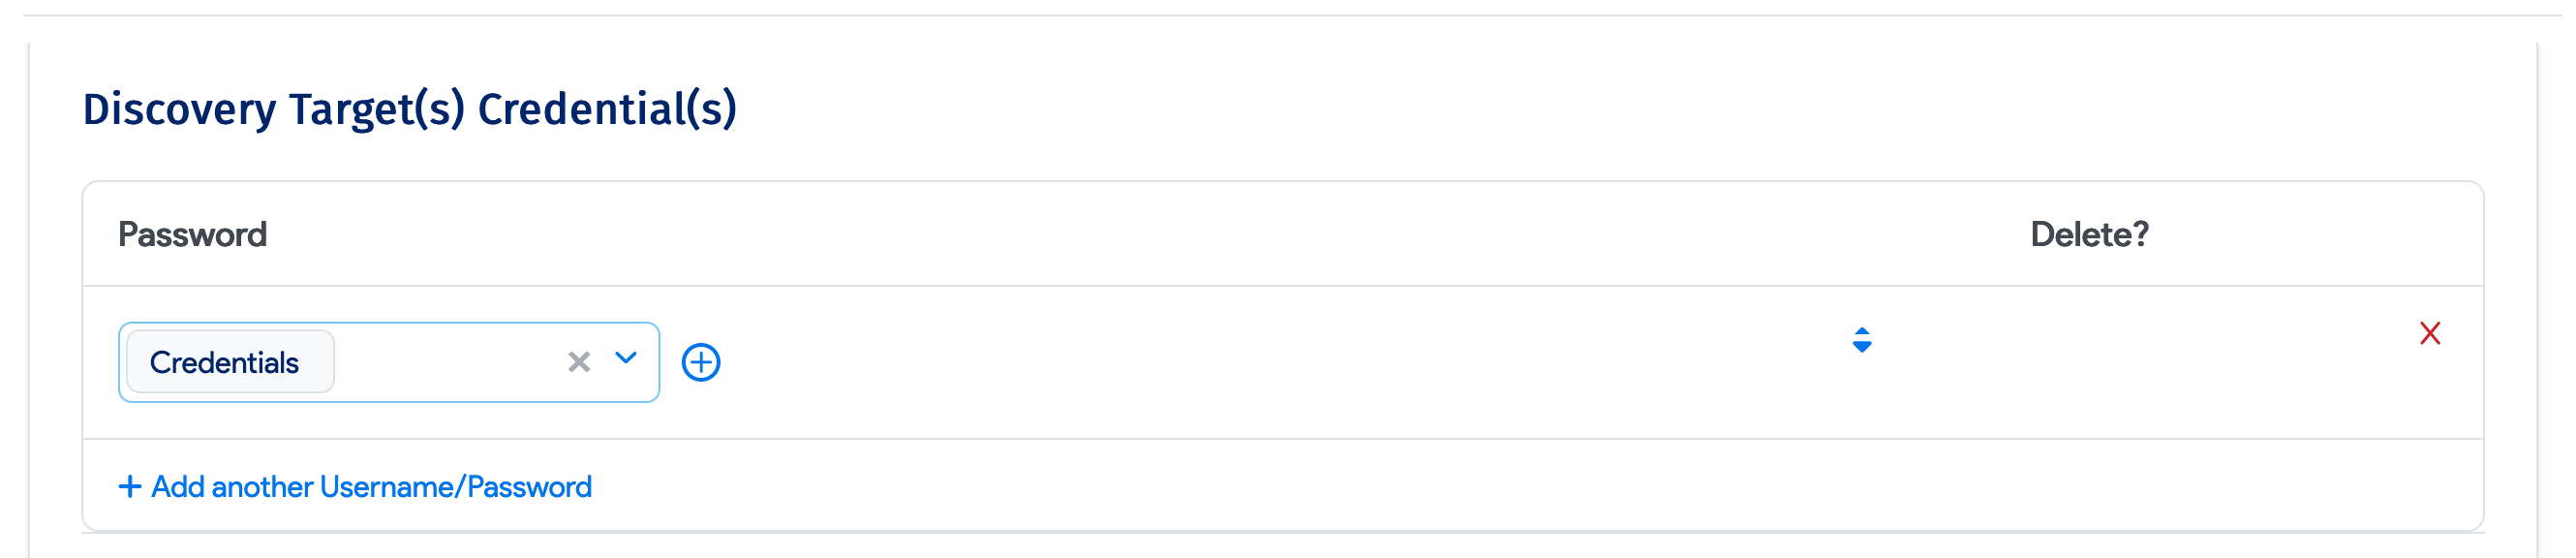Click the Username/Password text in the add link
Screen dimensions: 2576x558
(456, 487)
